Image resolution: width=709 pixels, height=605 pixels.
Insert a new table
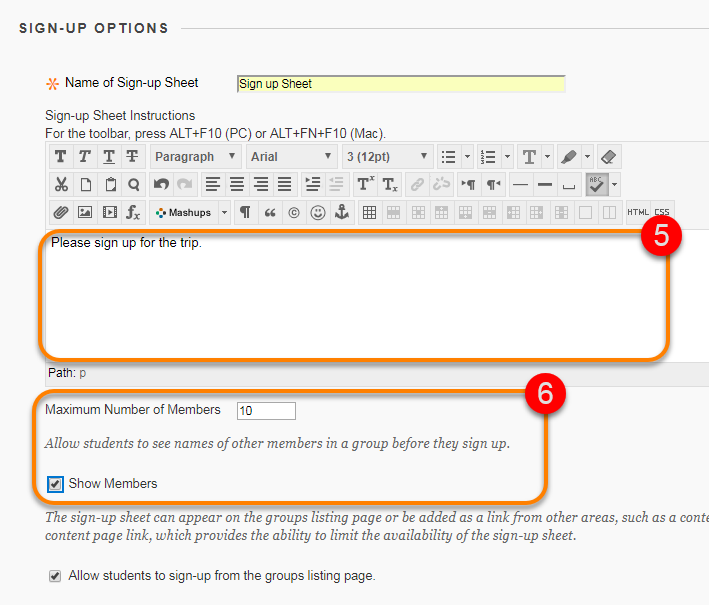(369, 213)
